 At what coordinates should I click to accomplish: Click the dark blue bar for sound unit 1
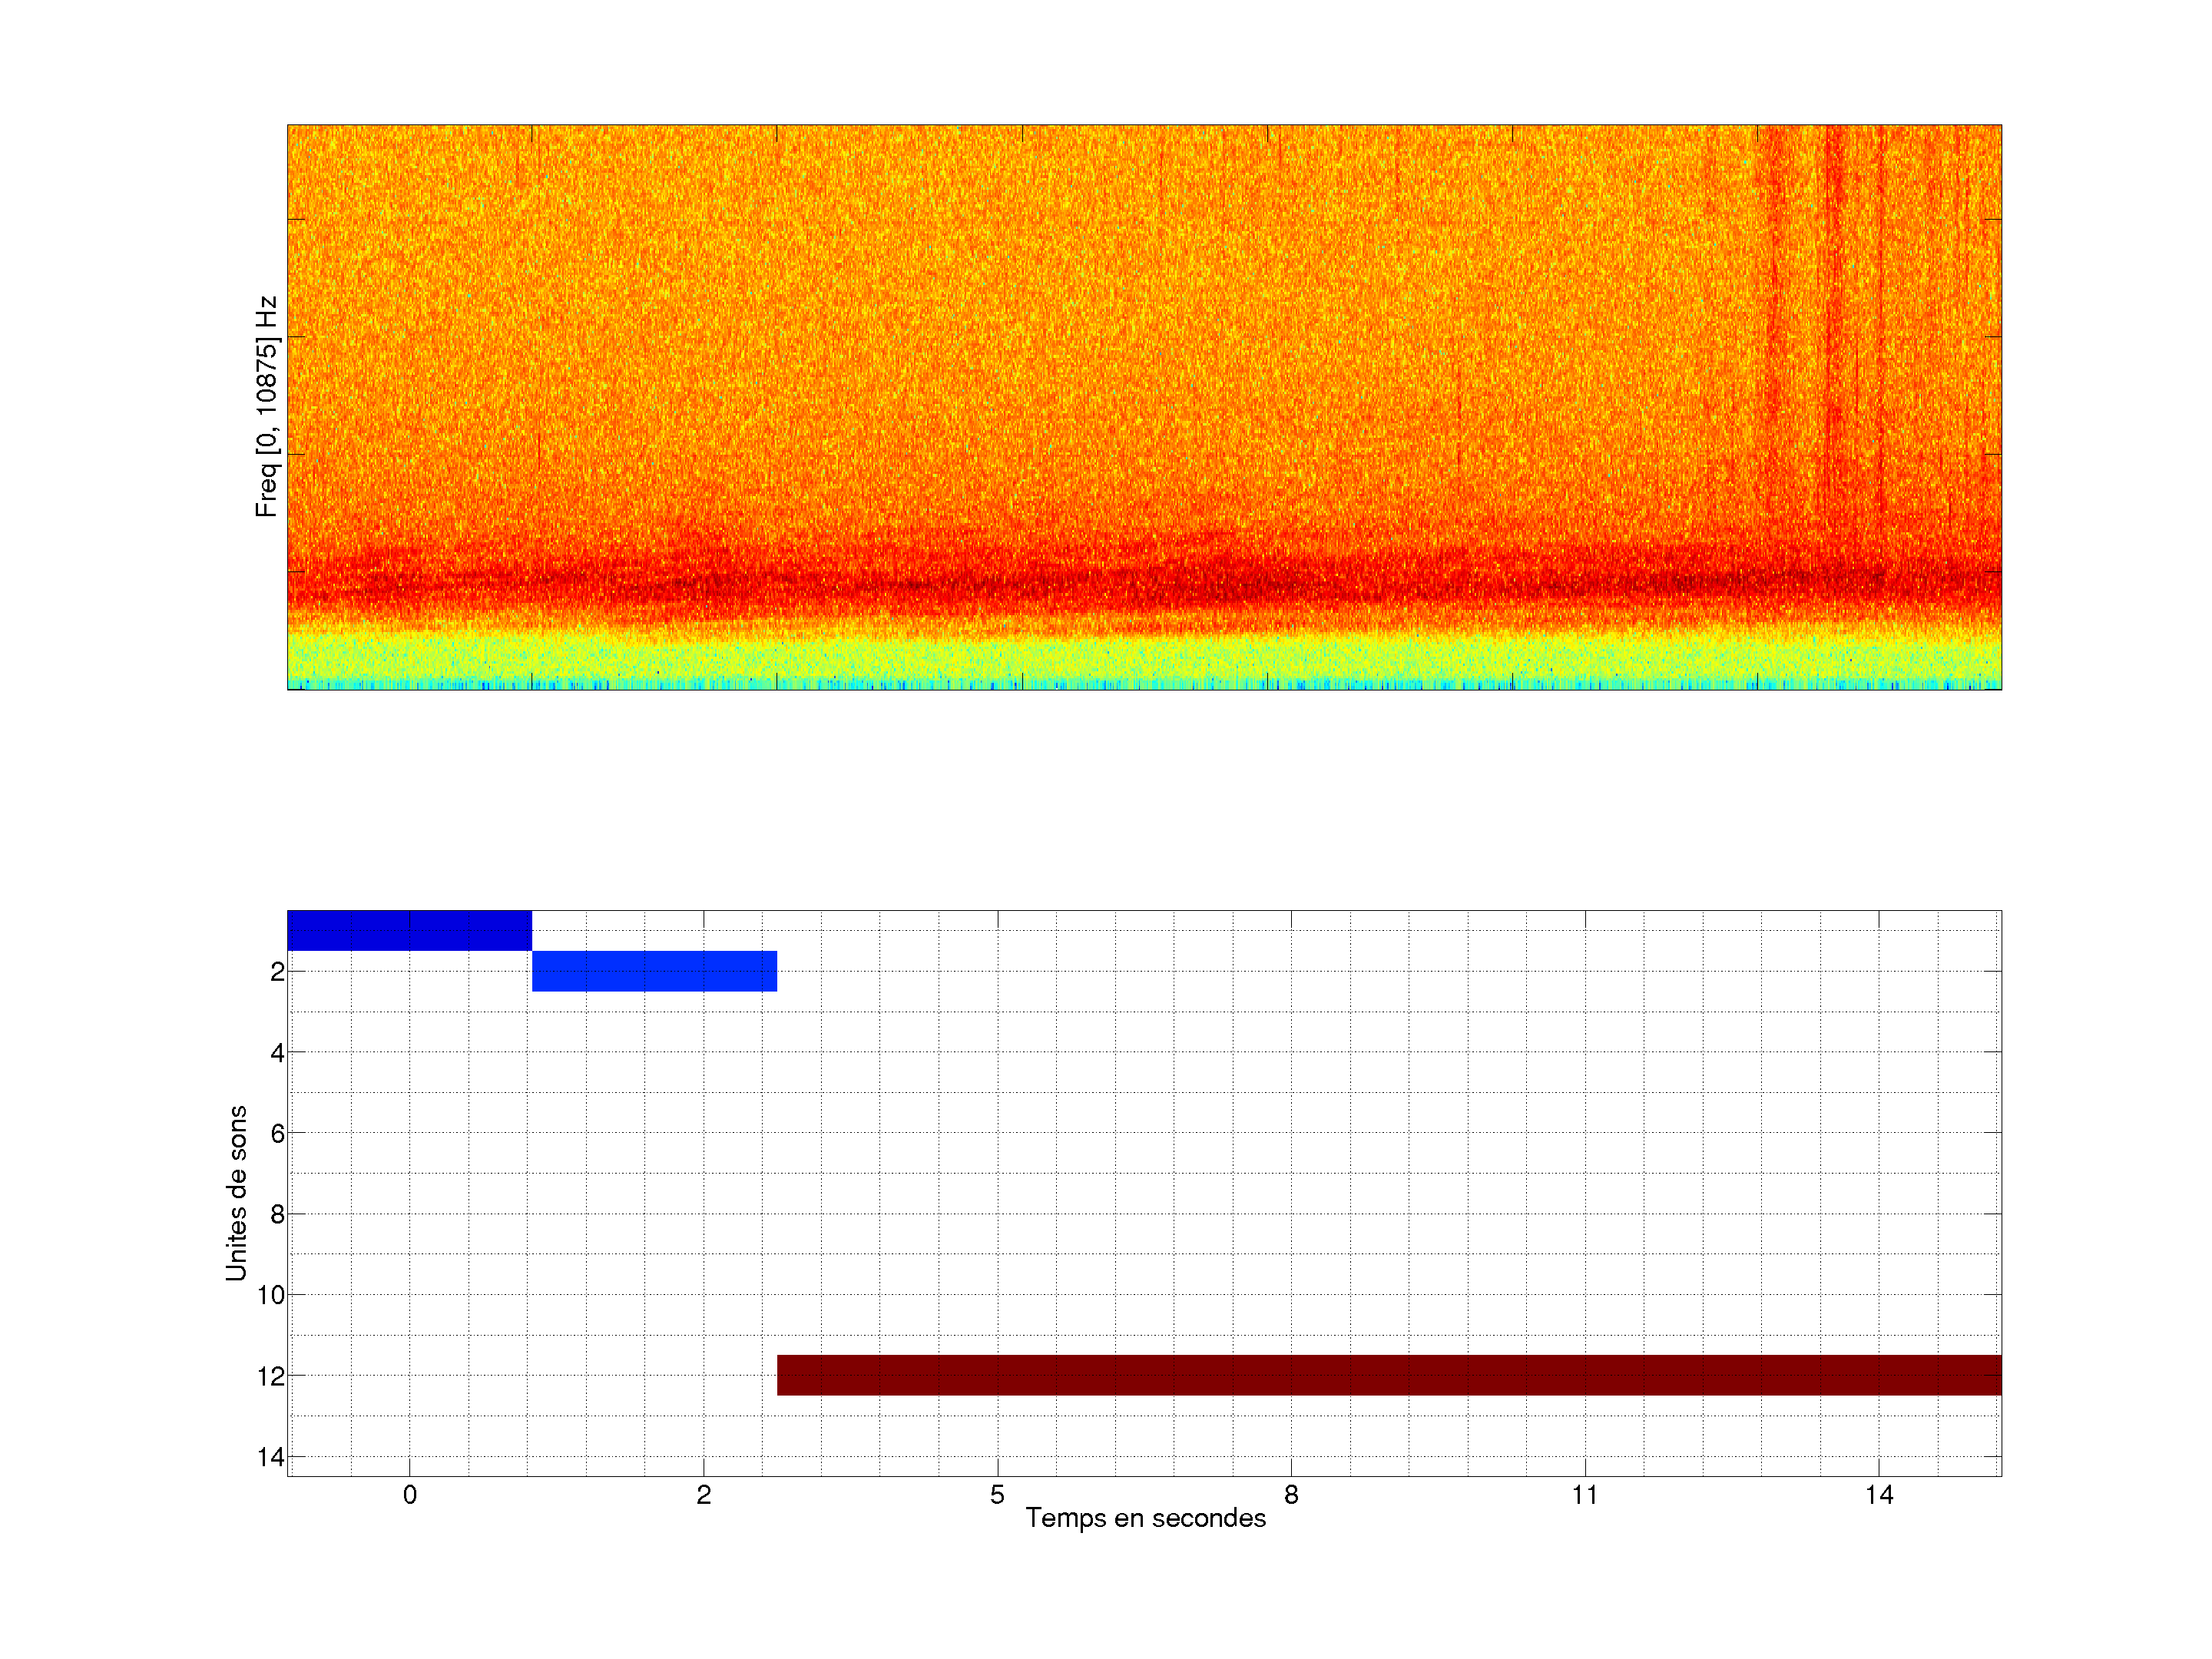pos(409,930)
